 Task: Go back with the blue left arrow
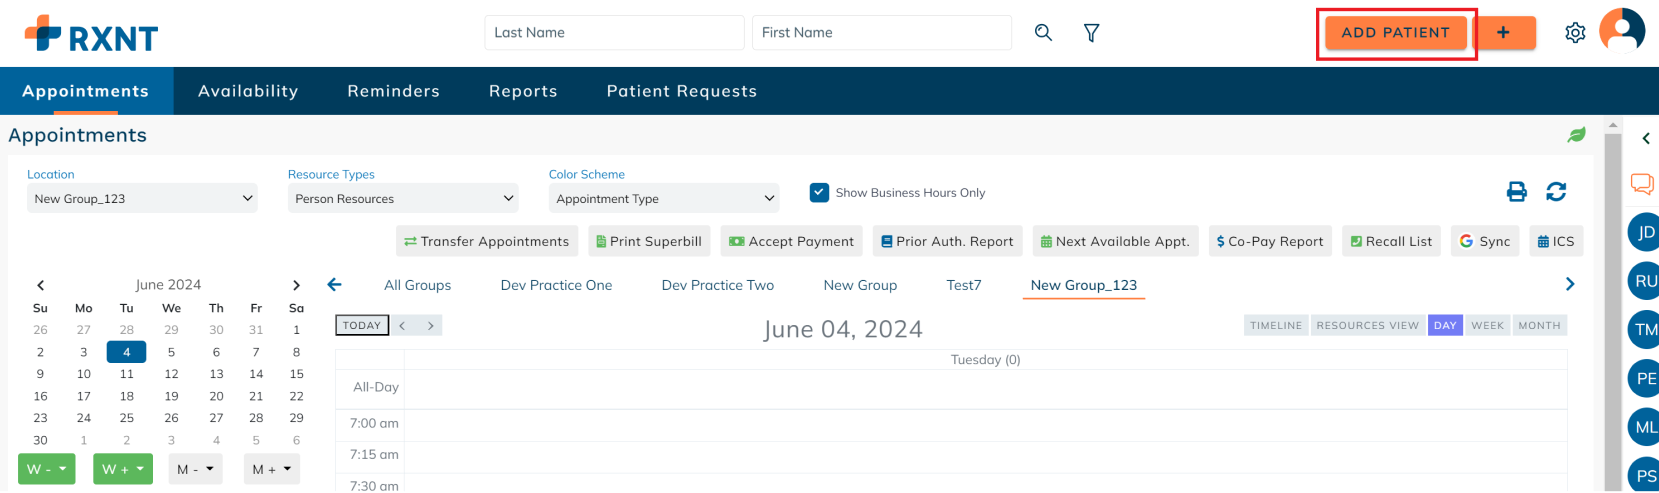[x=335, y=285]
